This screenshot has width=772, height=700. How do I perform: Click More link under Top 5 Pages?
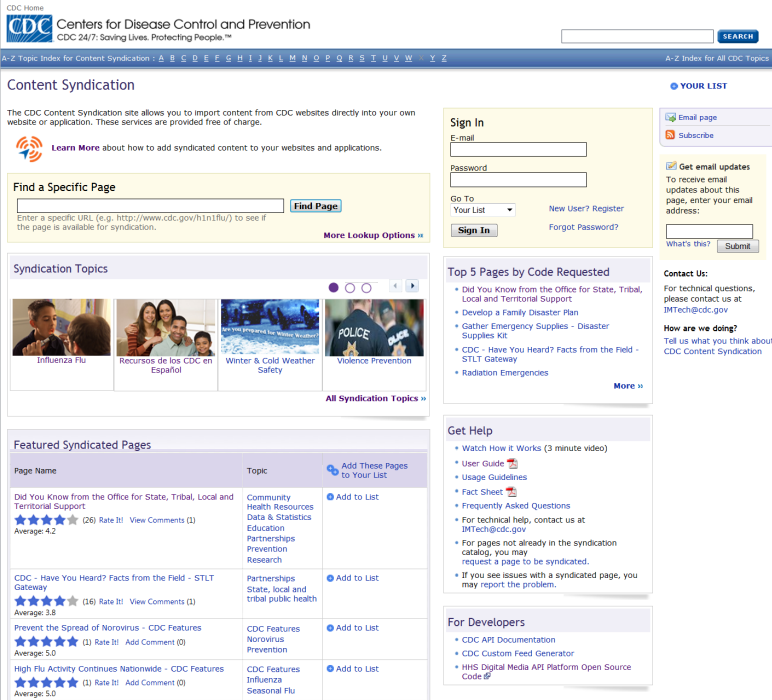click(x=628, y=386)
